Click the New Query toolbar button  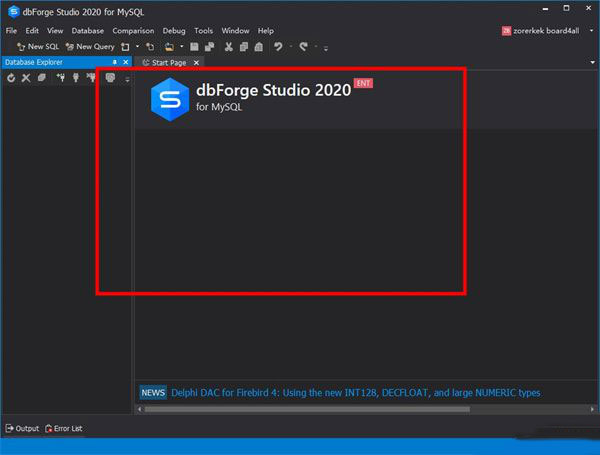90,47
